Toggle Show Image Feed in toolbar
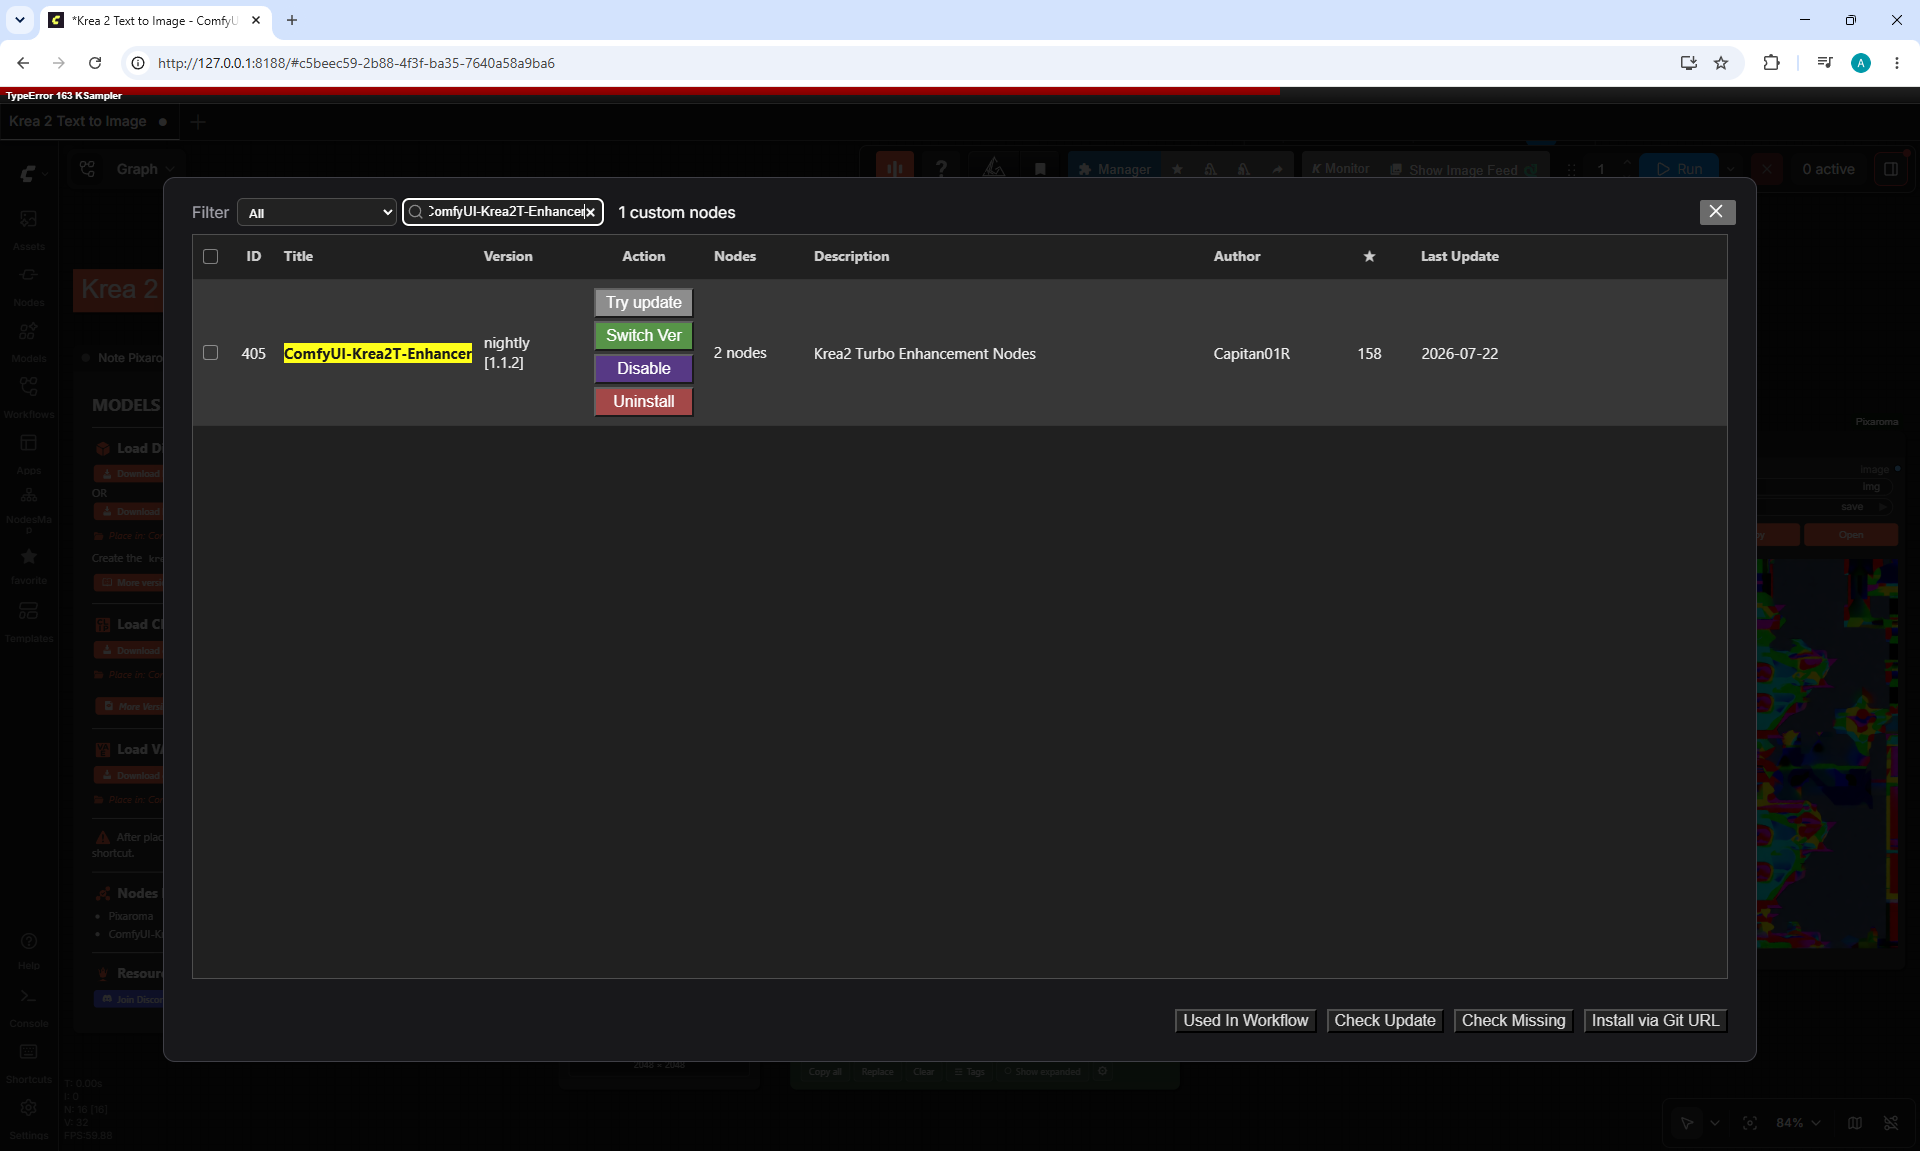 point(1463,170)
